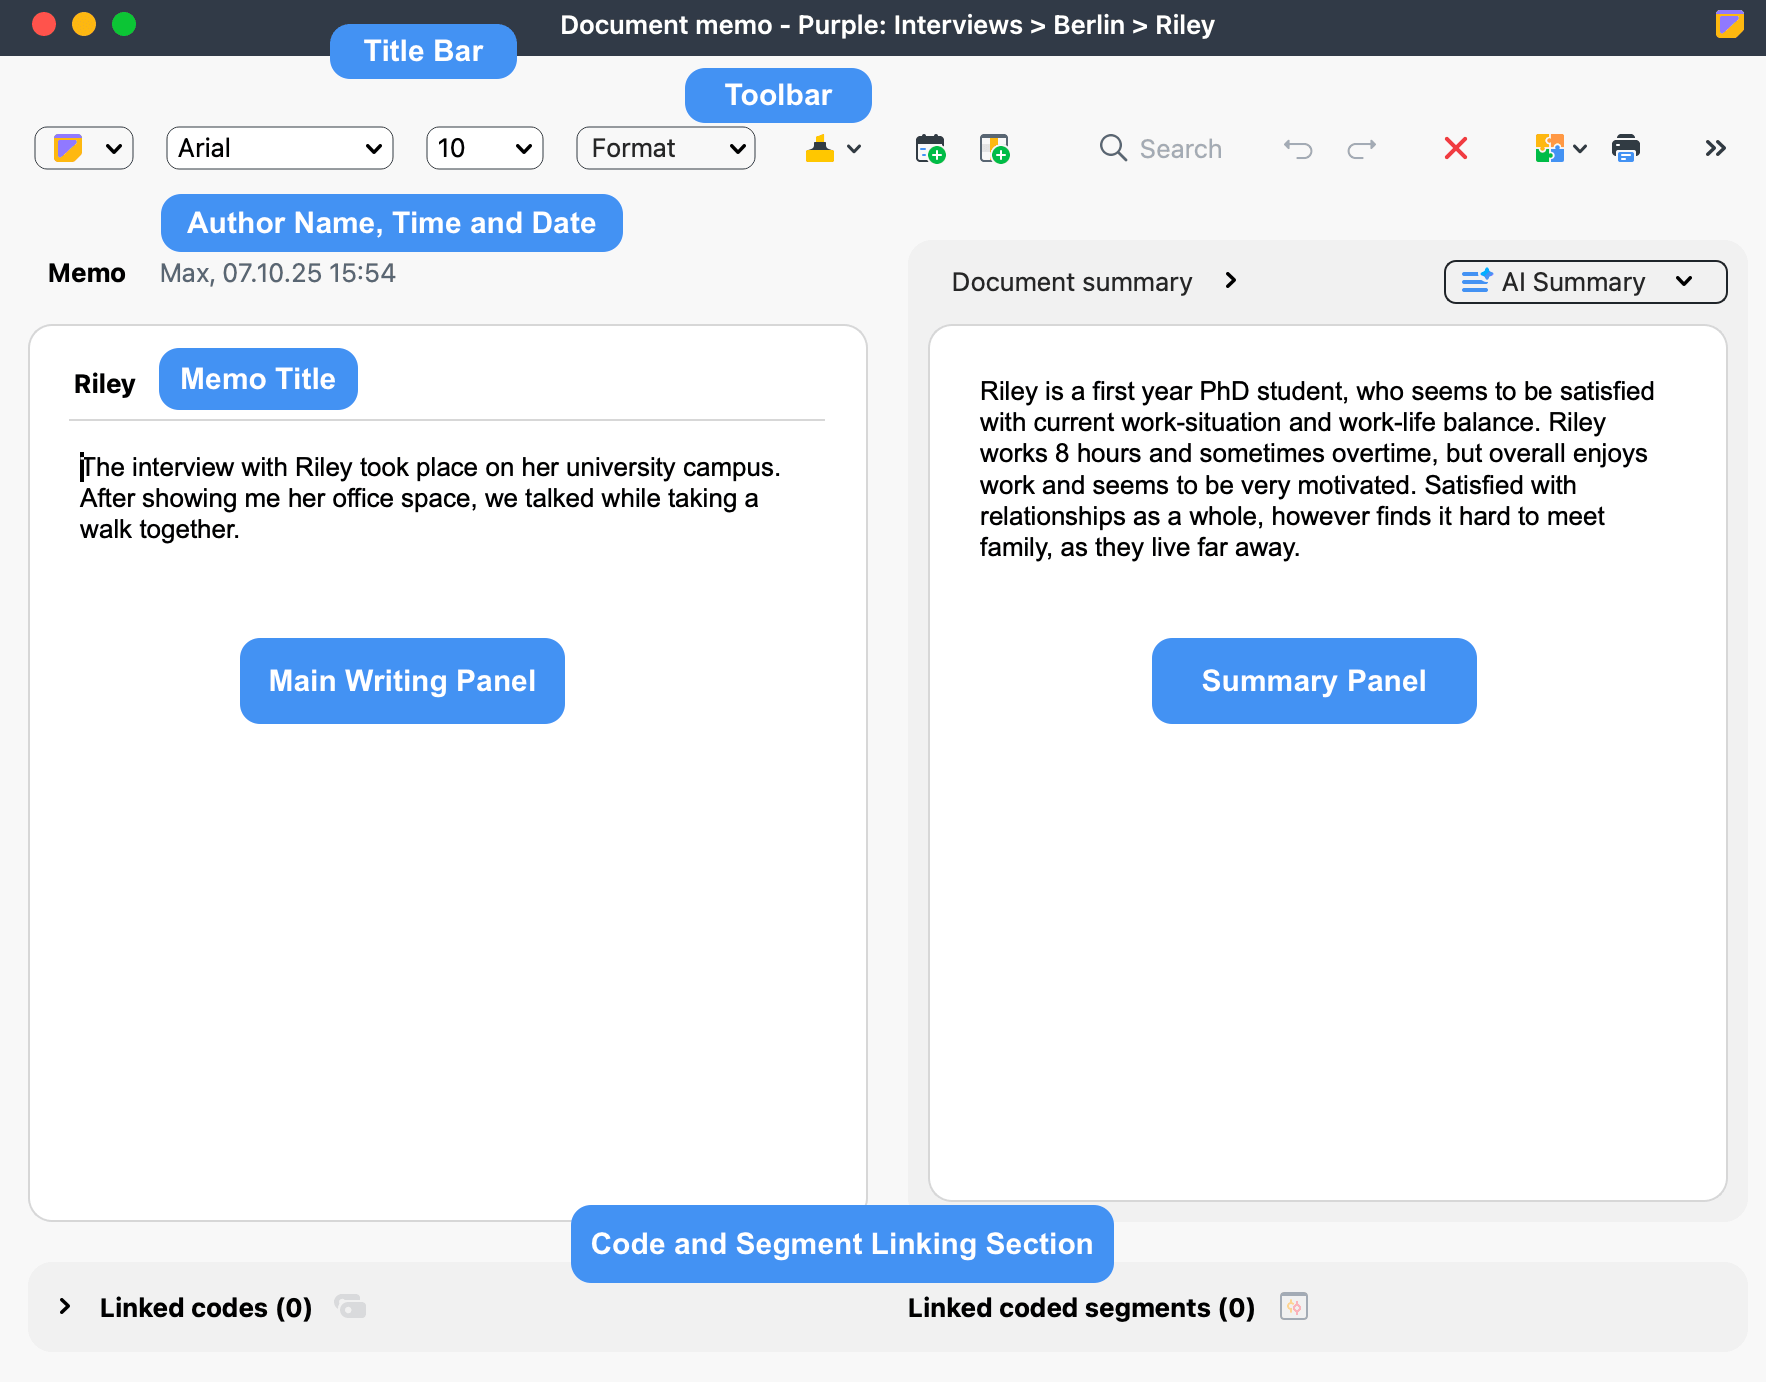Open the Arial font family dropdown
The width and height of the screenshot is (1766, 1382).
pos(279,148)
